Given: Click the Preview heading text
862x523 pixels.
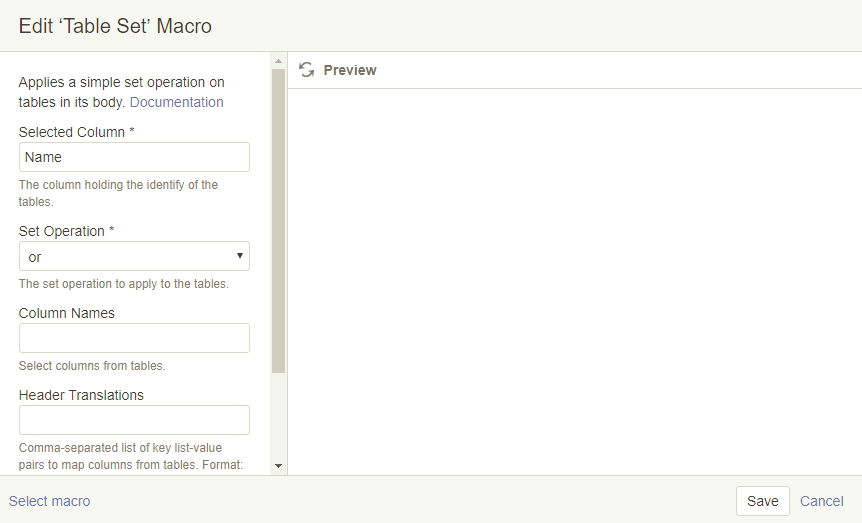Looking at the screenshot, I should 350,70.
